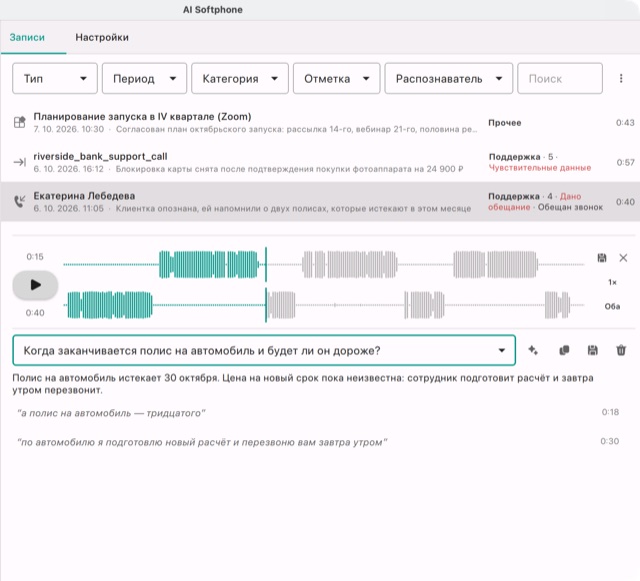Seek in the upper channel waveform

click(324, 265)
